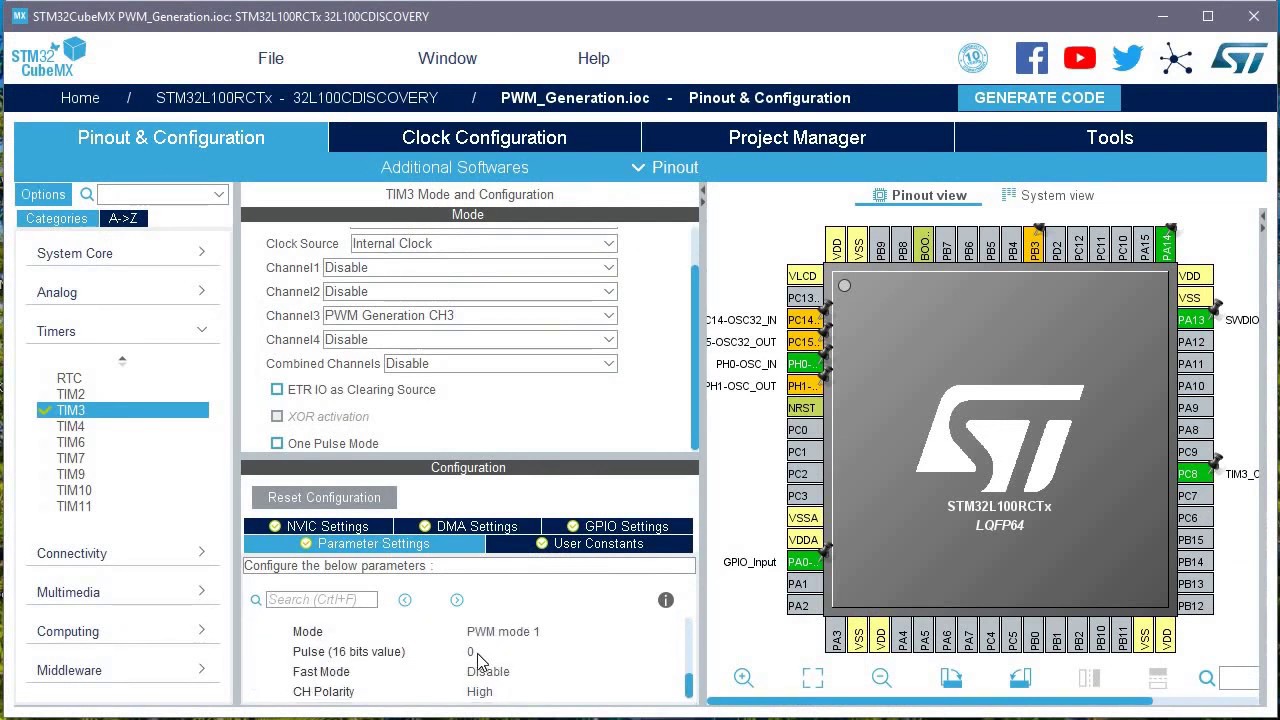Open Additional Softwares
Image resolution: width=1280 pixels, height=720 pixels.
tap(454, 167)
